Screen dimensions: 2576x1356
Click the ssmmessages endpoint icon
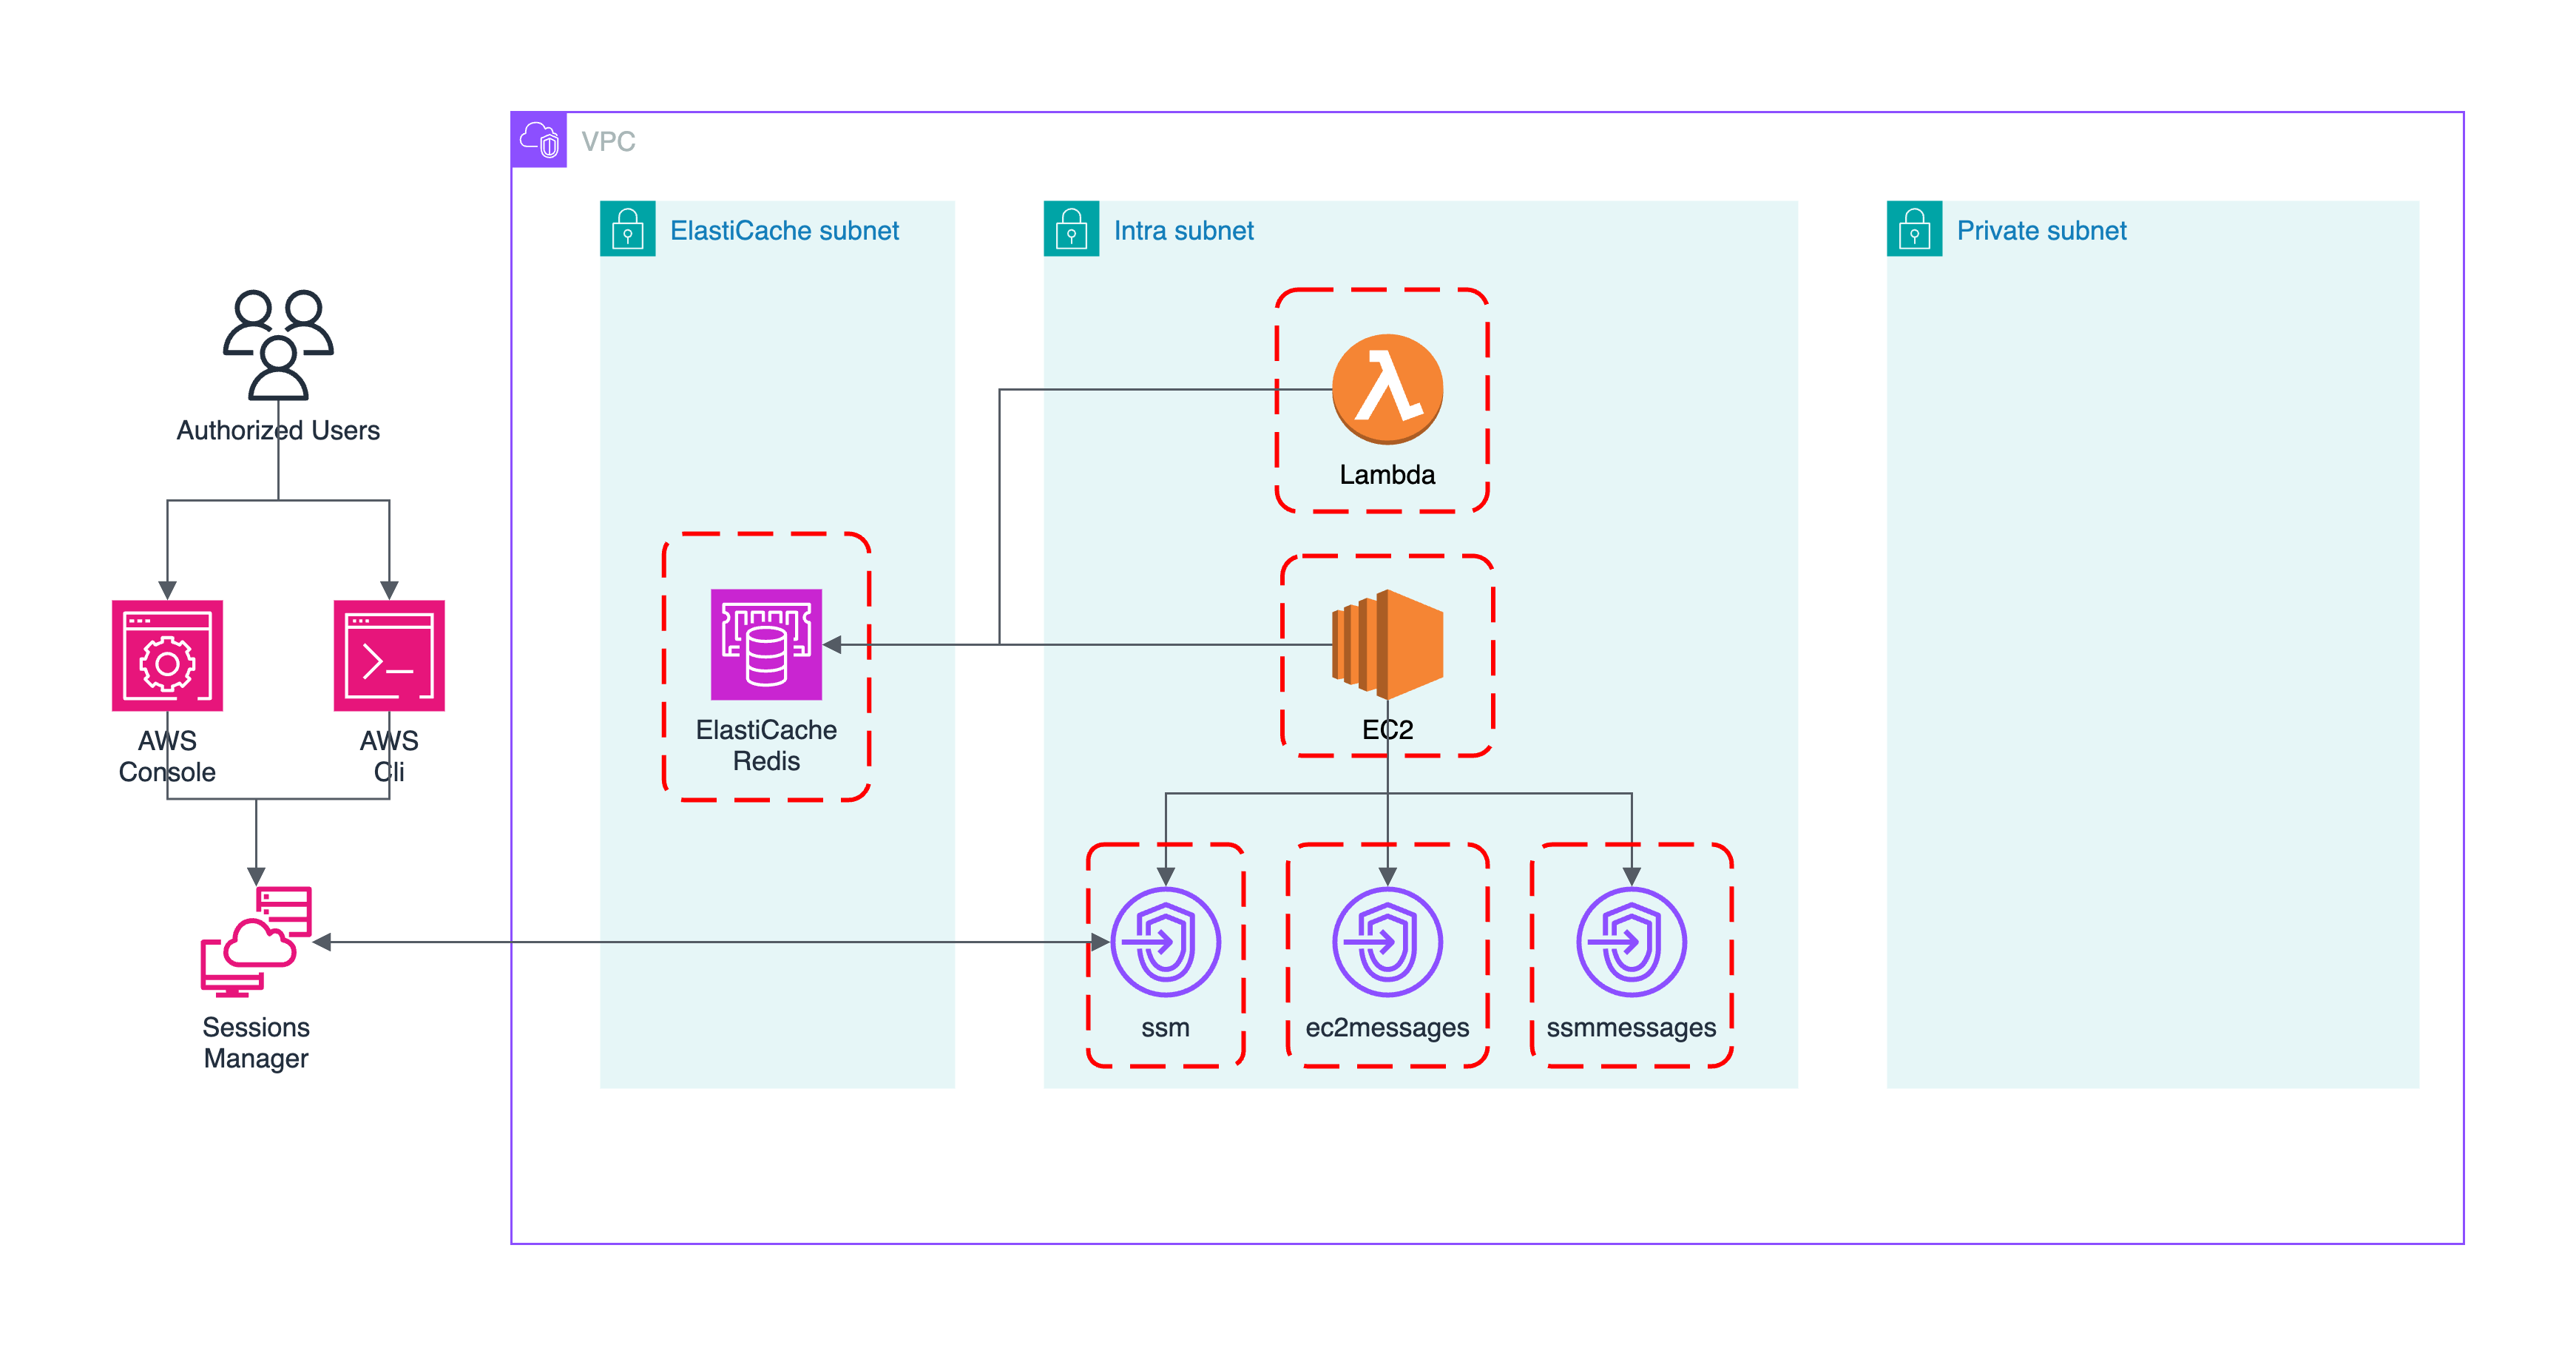[x=1631, y=941]
